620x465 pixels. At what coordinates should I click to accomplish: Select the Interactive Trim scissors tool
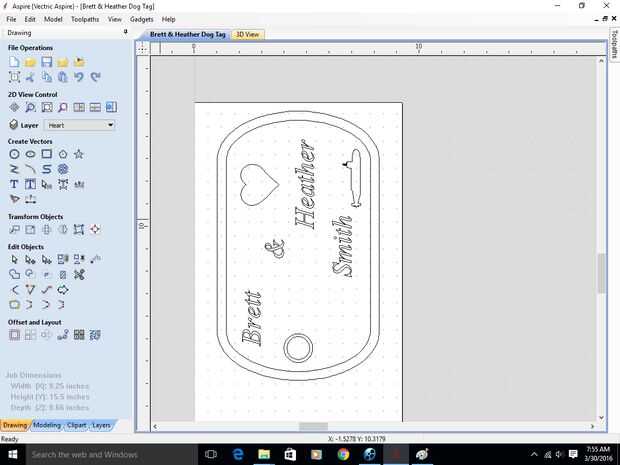pos(79,274)
